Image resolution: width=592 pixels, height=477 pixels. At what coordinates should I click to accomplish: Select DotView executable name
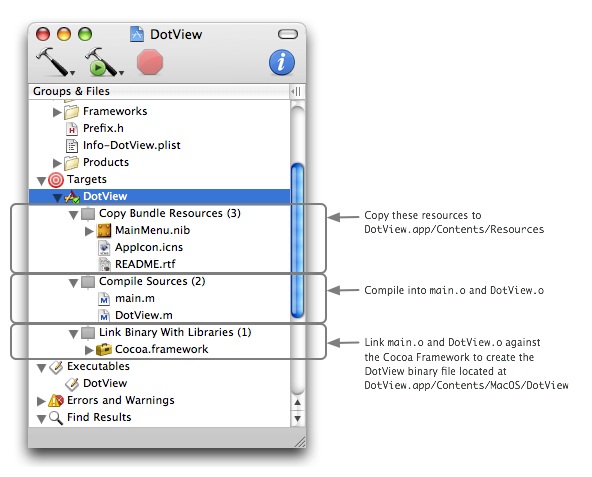pyautogui.click(x=105, y=383)
